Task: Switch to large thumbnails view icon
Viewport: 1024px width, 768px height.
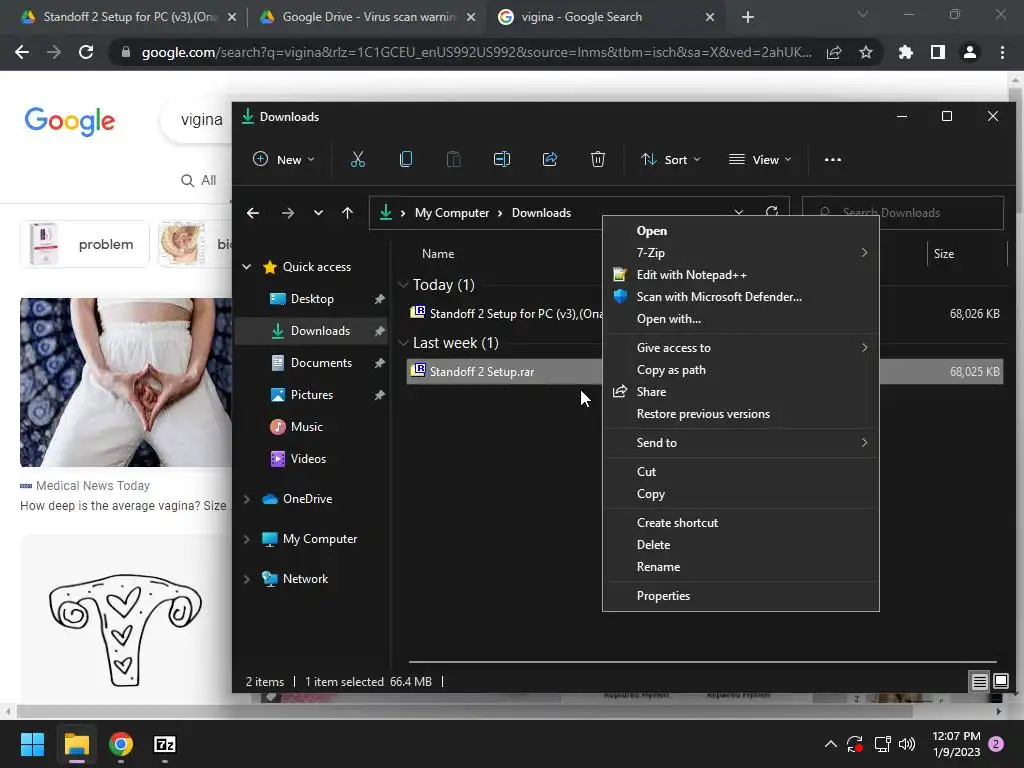Action: [x=1000, y=682]
